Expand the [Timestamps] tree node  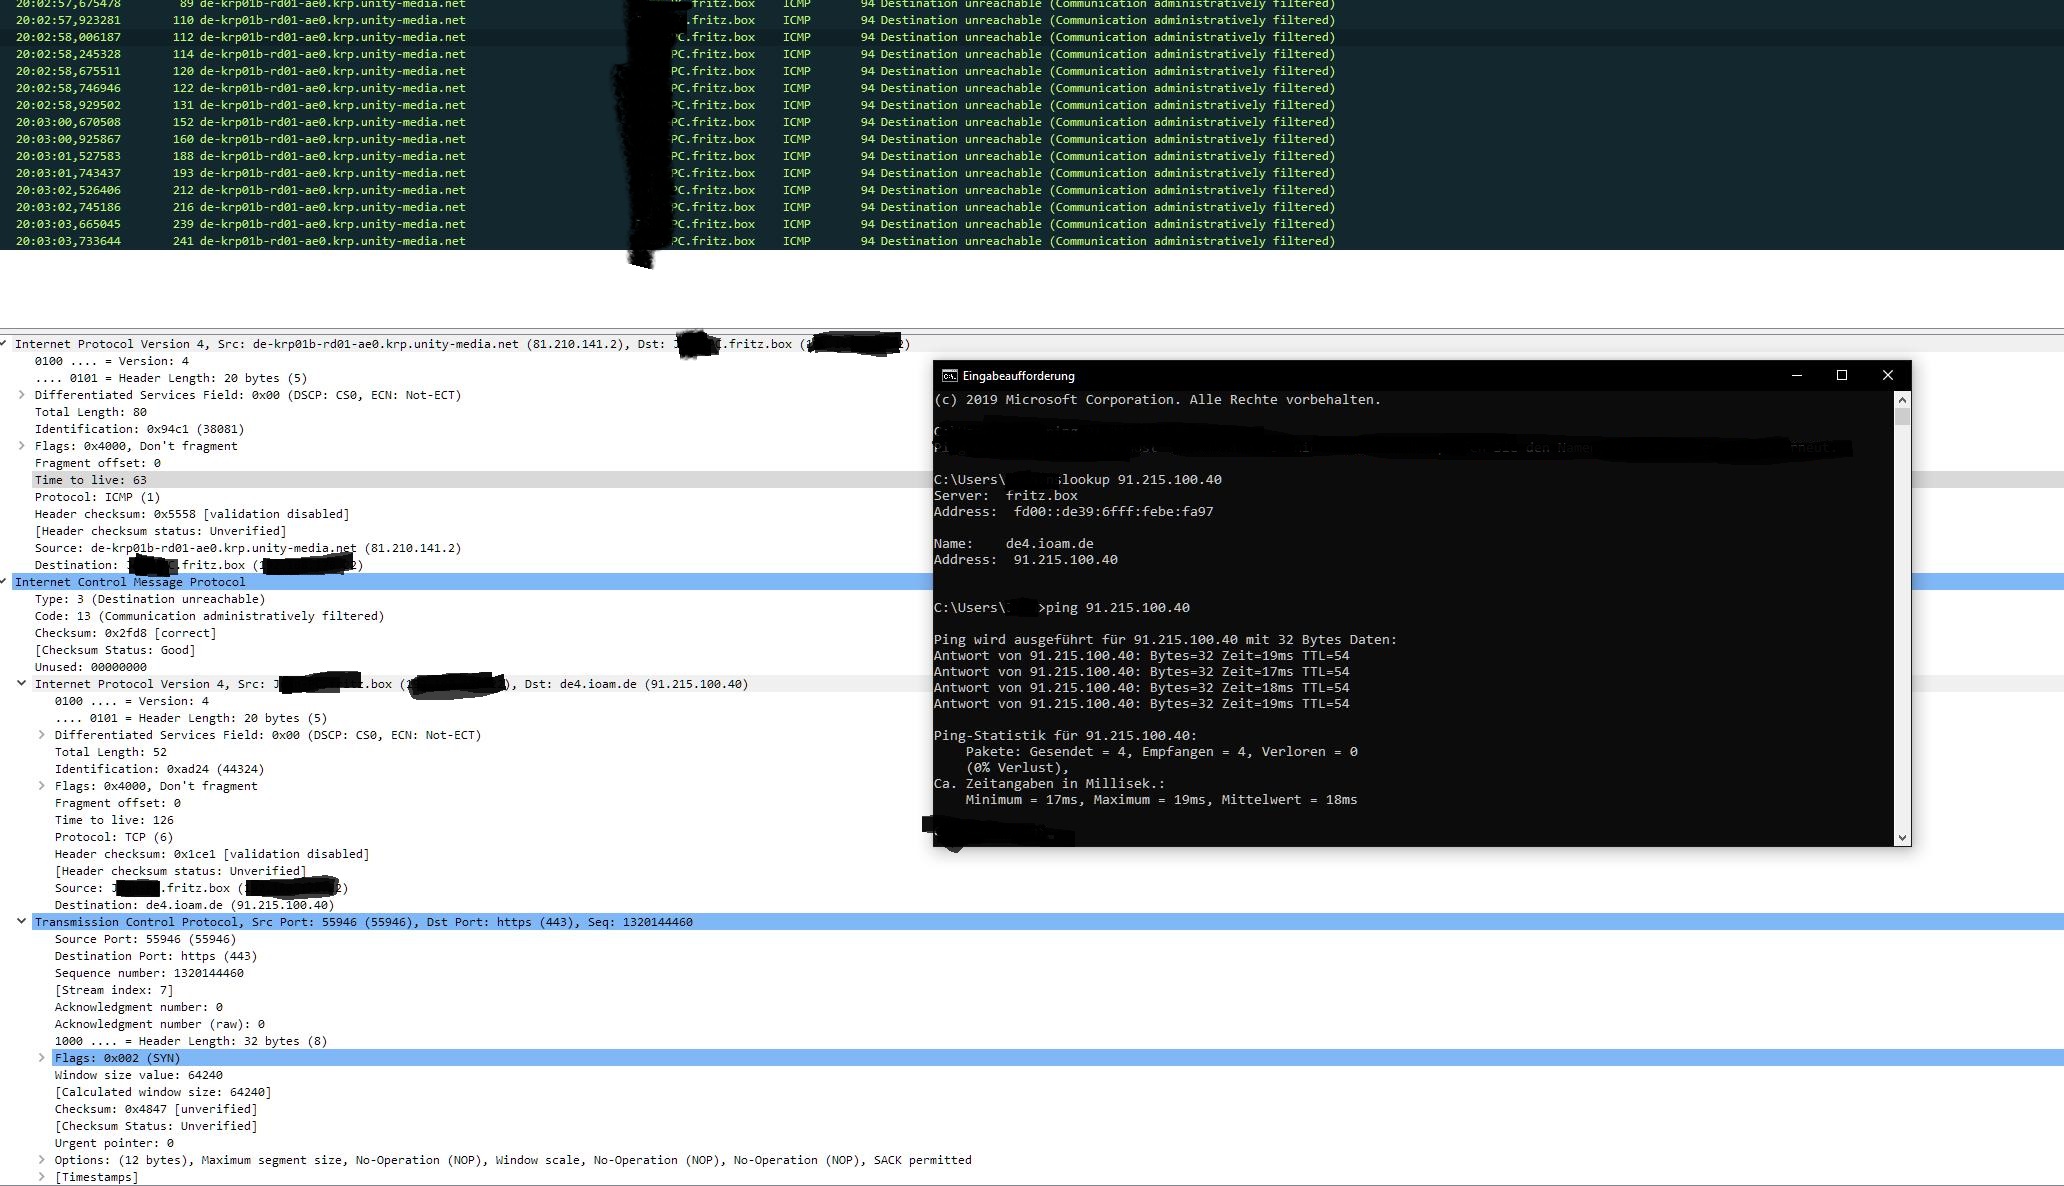[x=41, y=1177]
